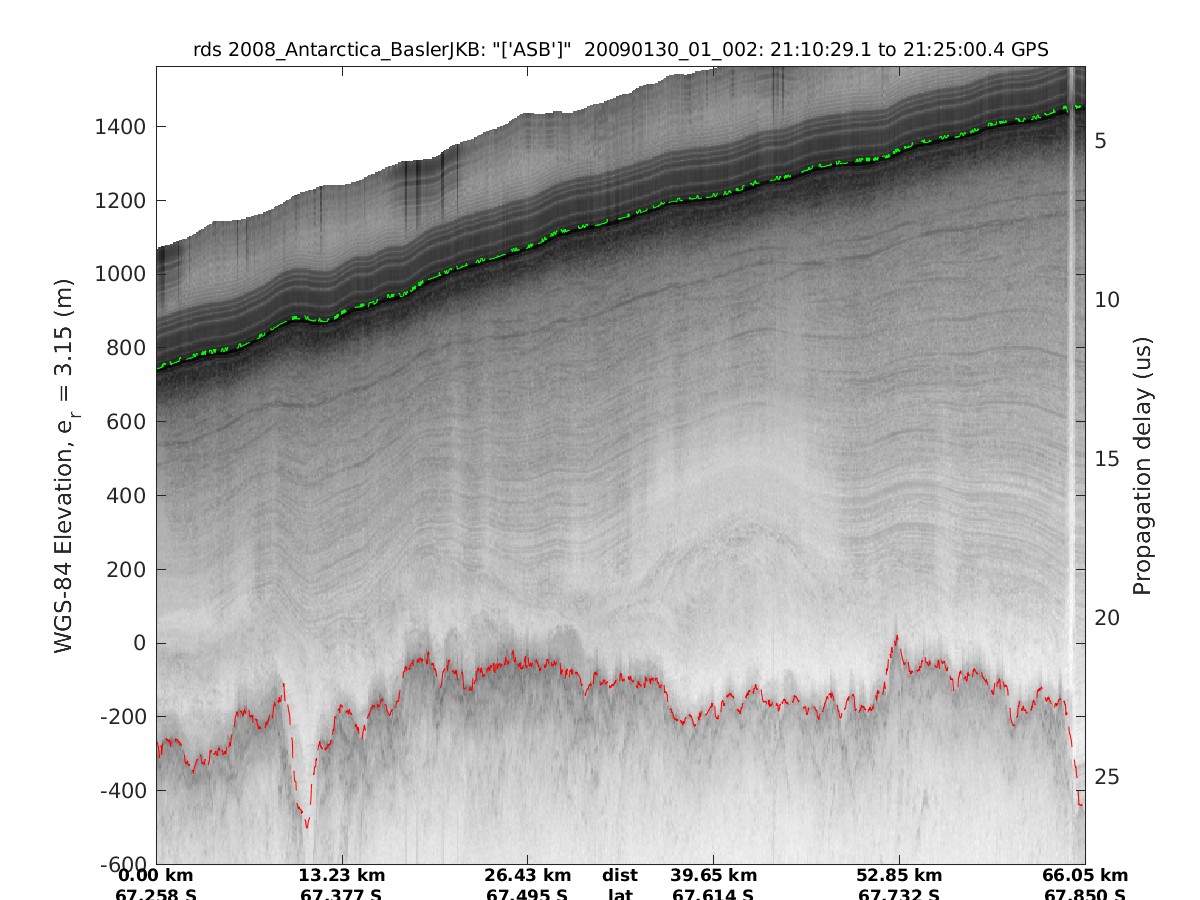Click the "26.43 km" distance label

click(x=528, y=876)
